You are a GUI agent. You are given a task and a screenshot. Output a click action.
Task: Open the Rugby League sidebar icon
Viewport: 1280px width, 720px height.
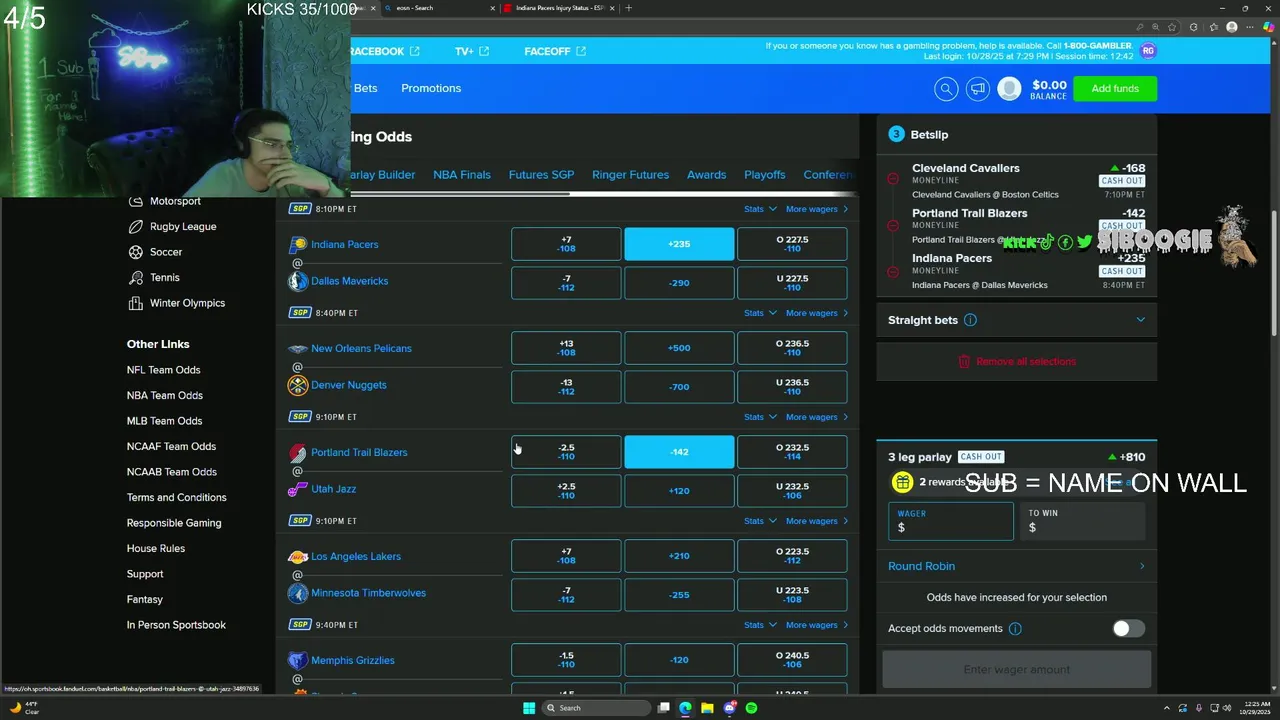(x=136, y=227)
